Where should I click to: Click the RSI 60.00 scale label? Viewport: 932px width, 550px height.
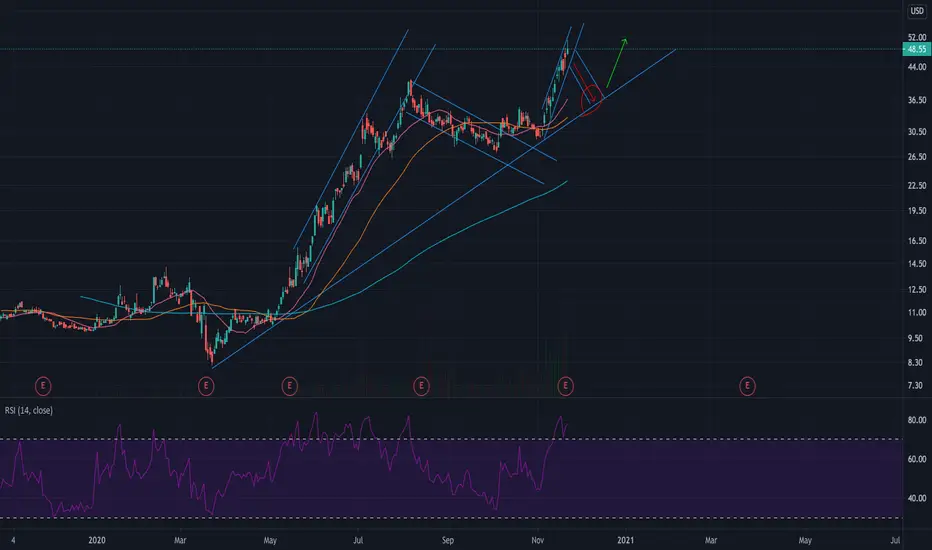point(917,459)
